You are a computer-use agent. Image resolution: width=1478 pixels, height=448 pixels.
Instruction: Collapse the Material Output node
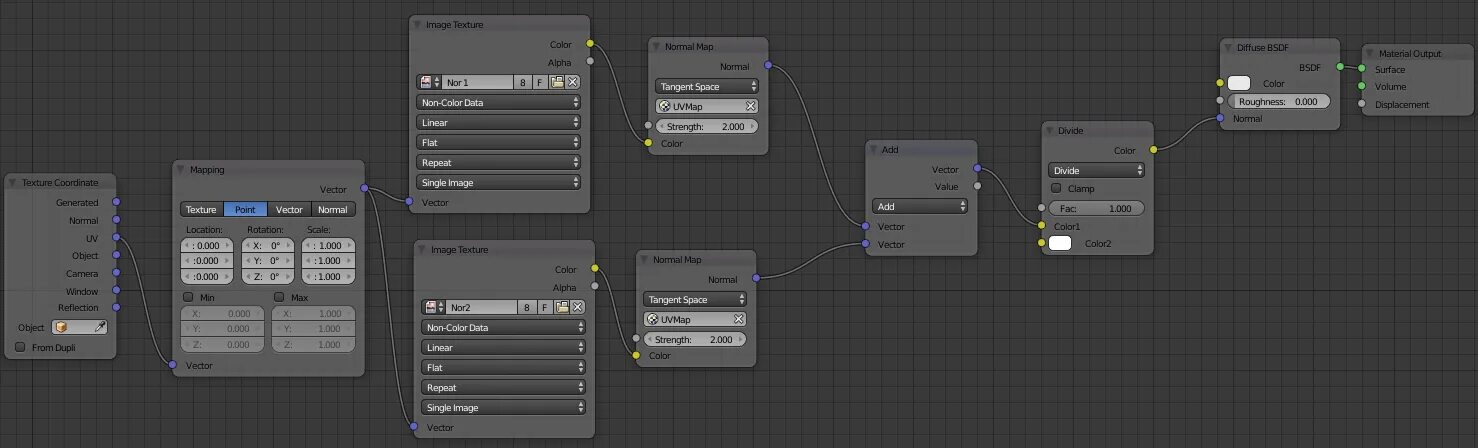point(1370,53)
